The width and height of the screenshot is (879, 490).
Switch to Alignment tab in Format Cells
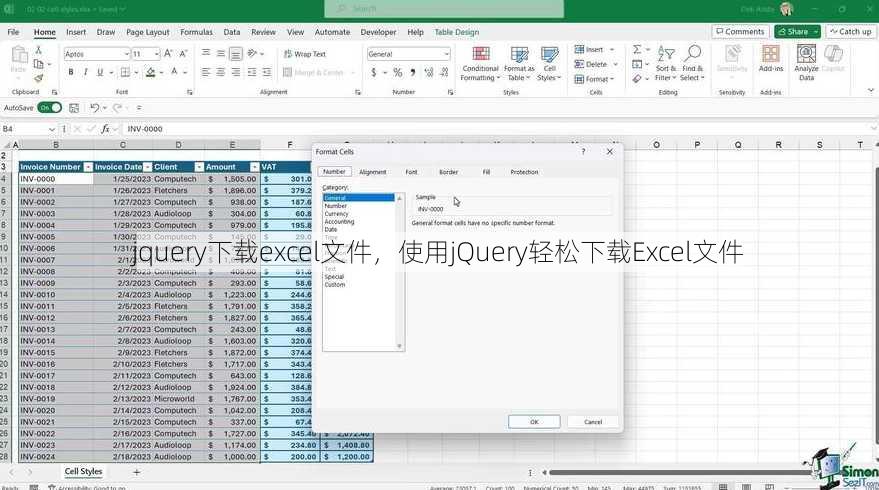pyautogui.click(x=373, y=172)
